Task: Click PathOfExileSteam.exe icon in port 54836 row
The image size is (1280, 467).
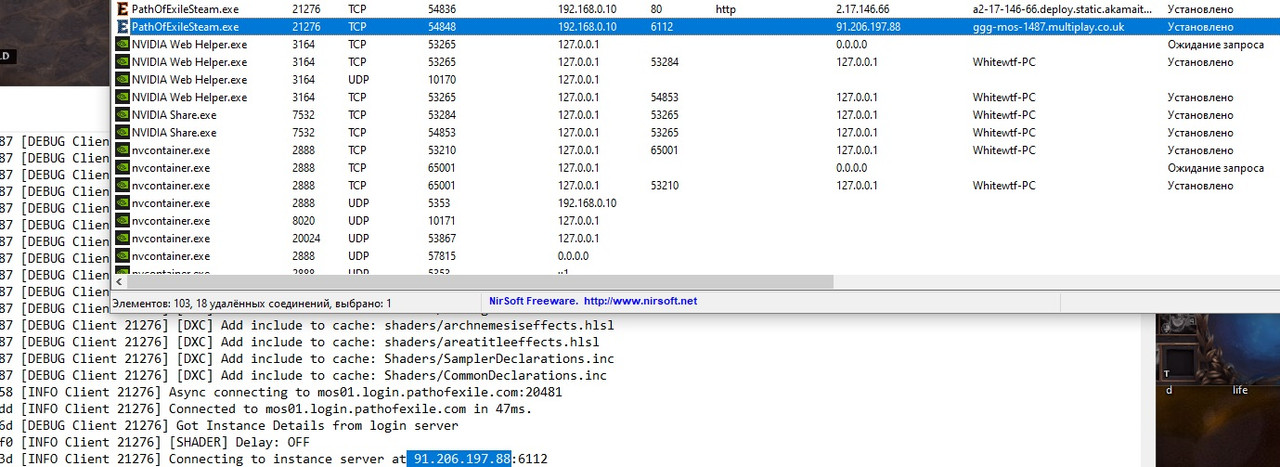Action: pos(122,9)
